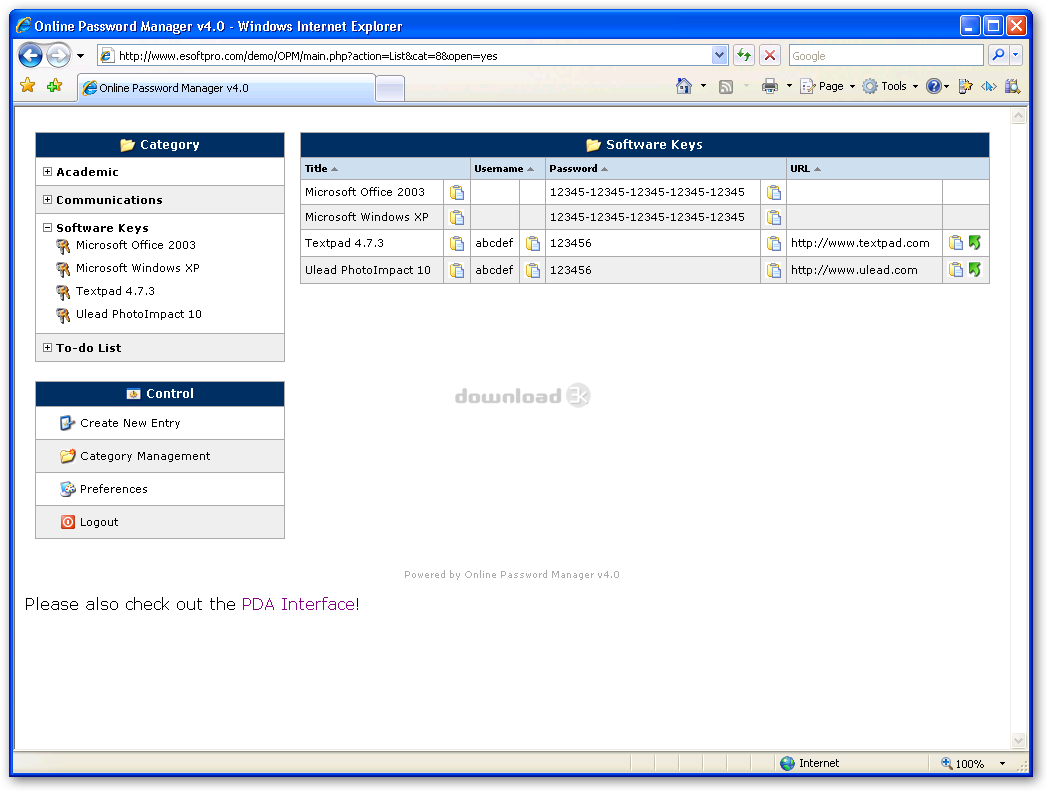
Task: Expand the Academic category
Action: (x=47, y=172)
